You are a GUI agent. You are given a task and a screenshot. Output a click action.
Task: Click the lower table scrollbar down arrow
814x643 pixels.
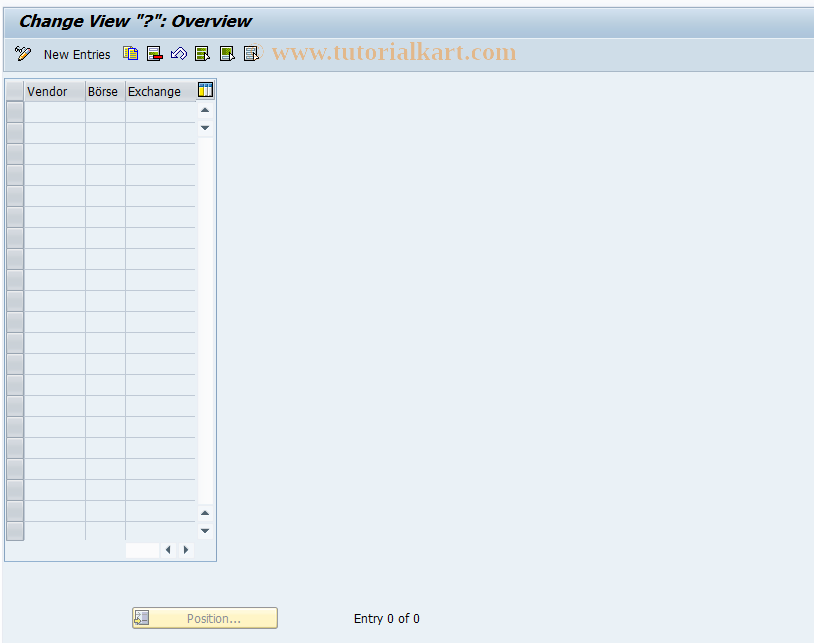pos(204,530)
